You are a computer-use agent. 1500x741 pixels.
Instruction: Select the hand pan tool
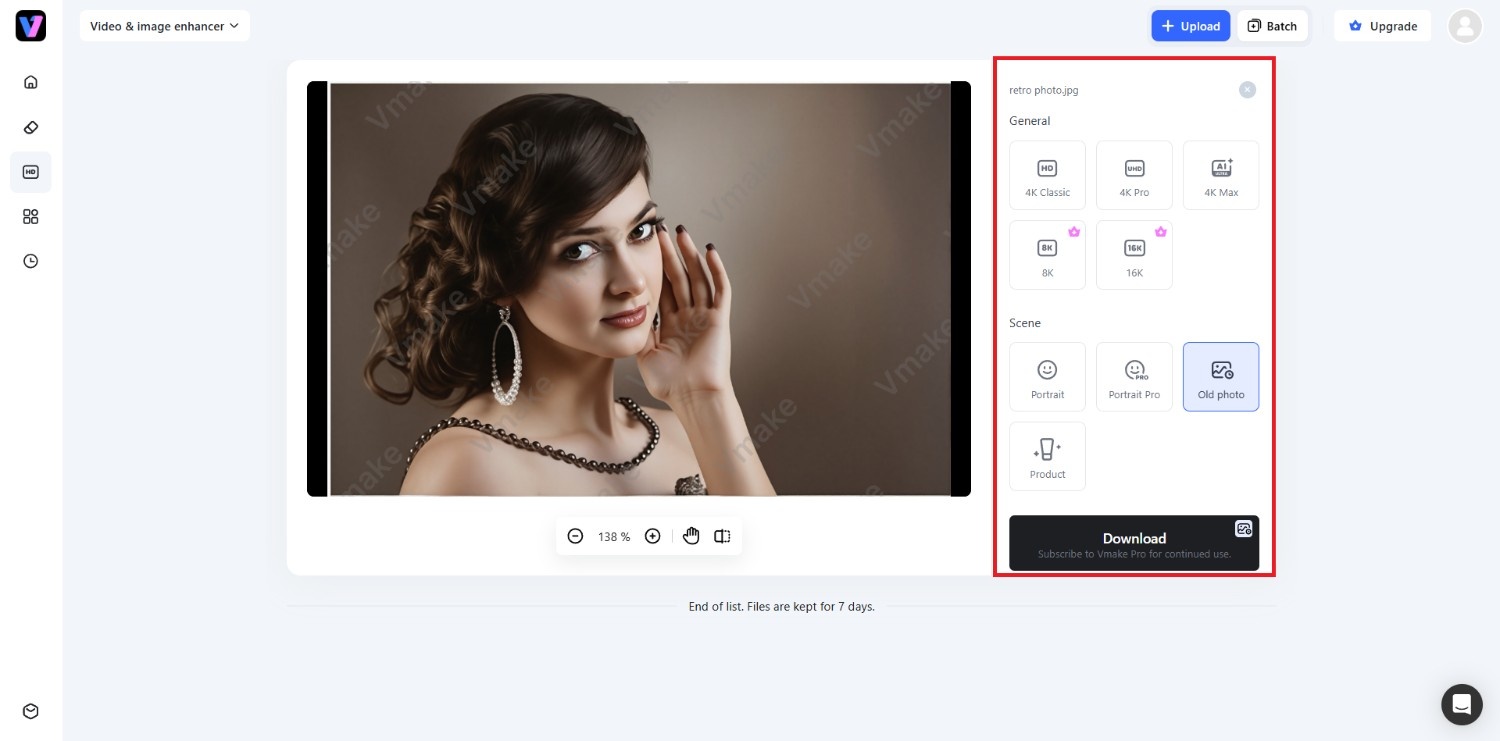coord(691,536)
